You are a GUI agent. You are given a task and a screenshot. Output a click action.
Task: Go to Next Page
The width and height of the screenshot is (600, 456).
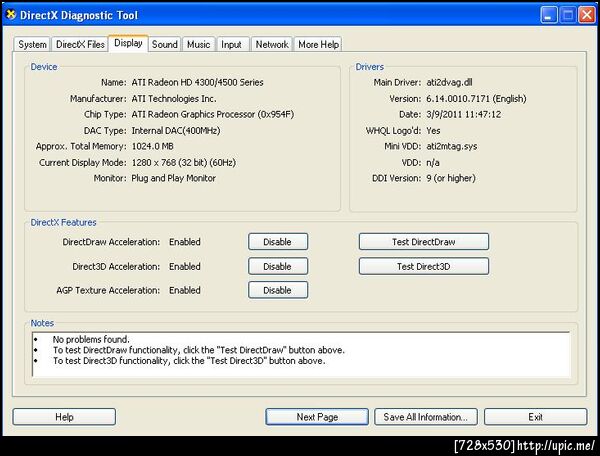(x=317, y=417)
